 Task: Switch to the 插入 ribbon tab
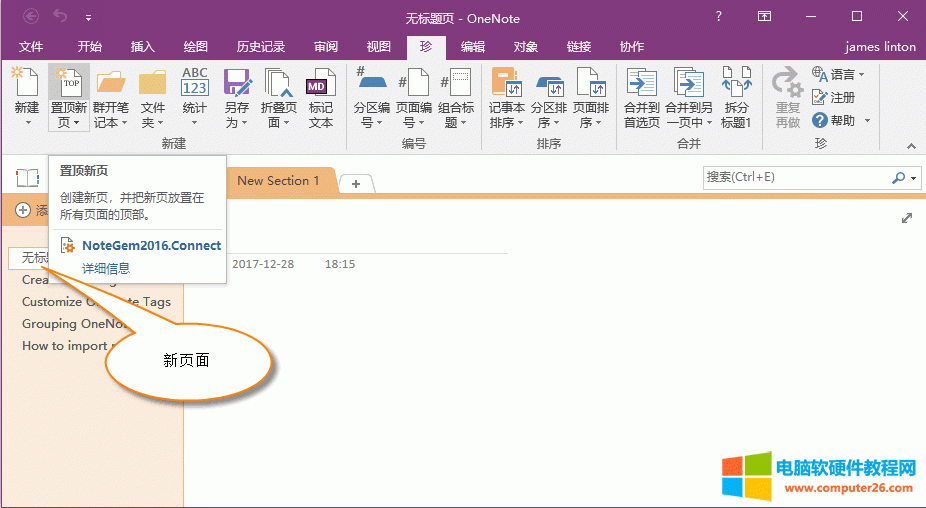[x=143, y=47]
